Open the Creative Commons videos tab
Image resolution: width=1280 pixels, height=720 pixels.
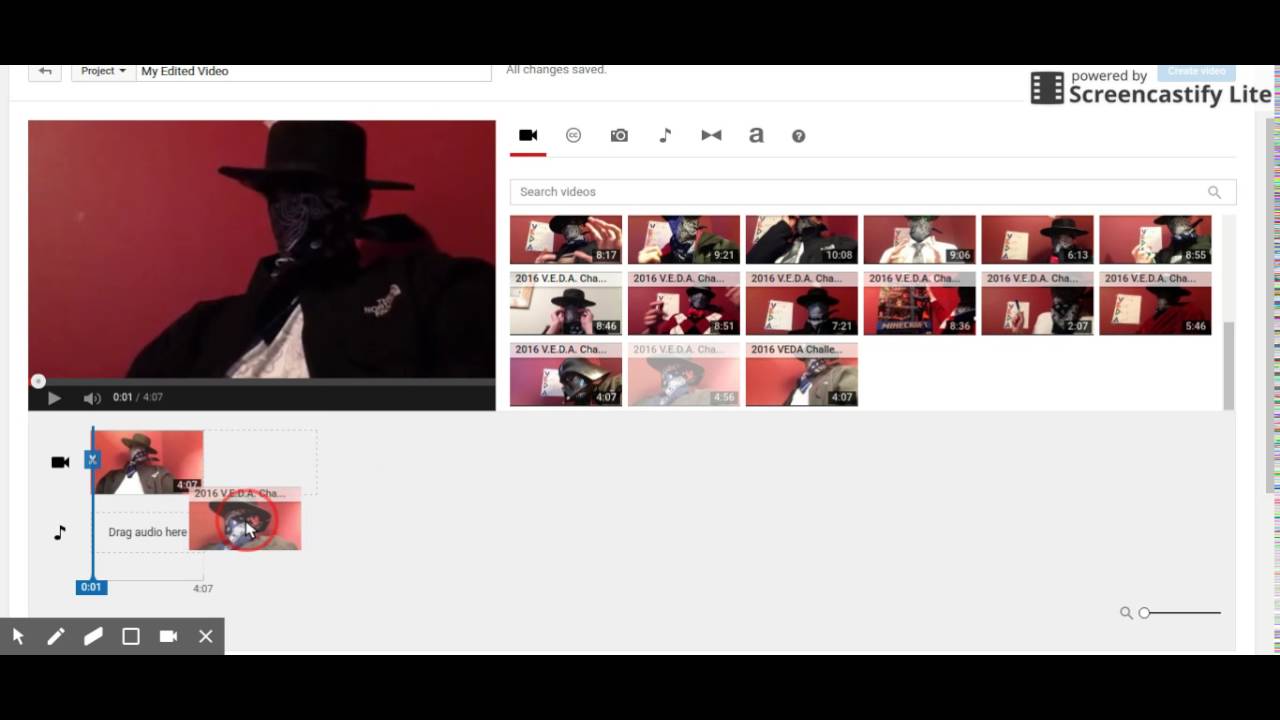coord(573,135)
